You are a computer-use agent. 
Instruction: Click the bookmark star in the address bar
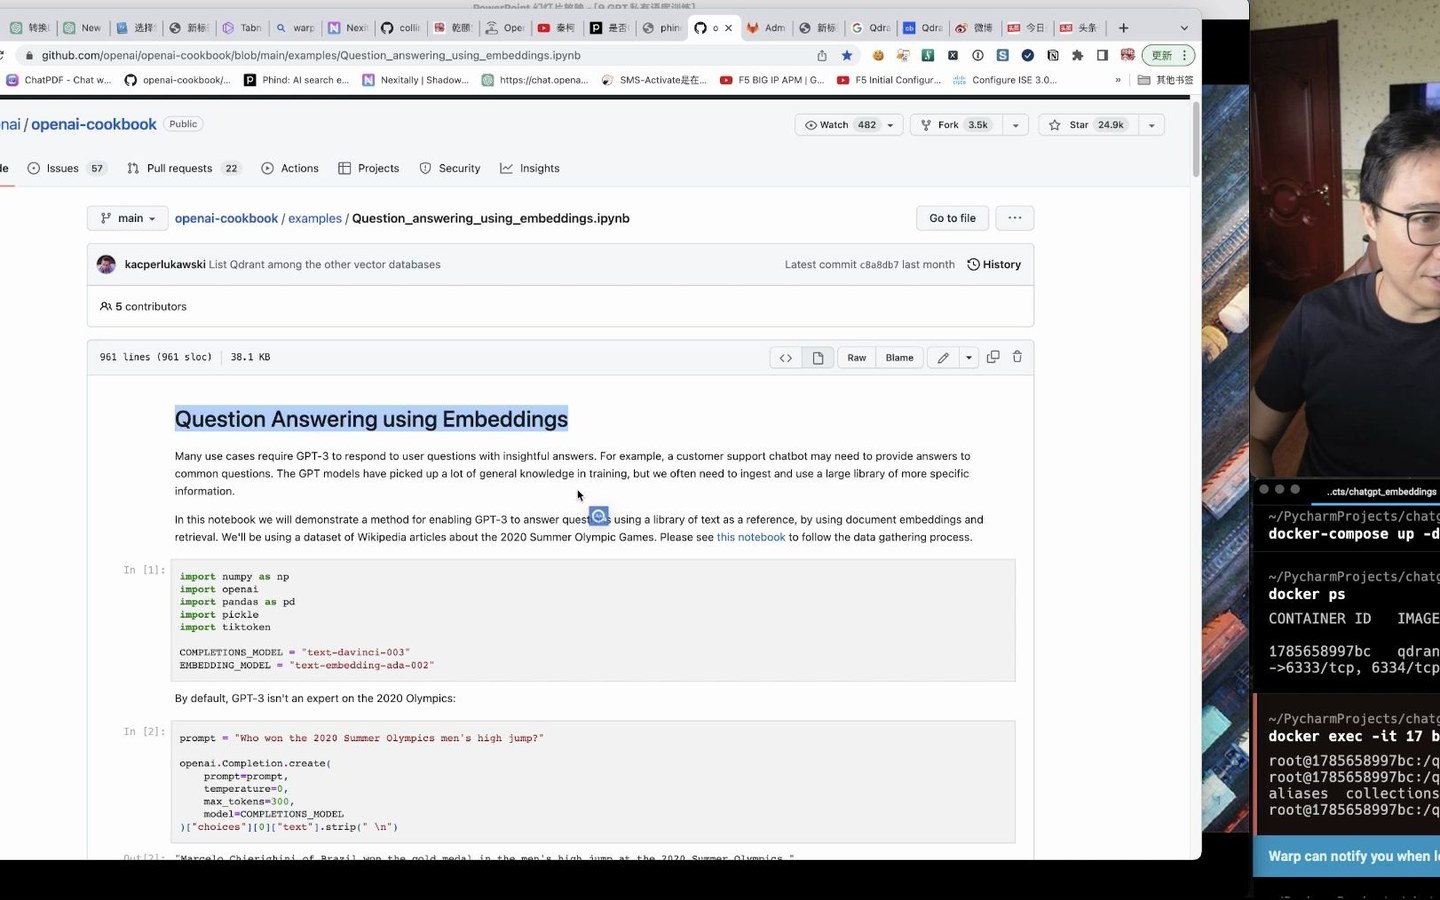[x=847, y=56]
